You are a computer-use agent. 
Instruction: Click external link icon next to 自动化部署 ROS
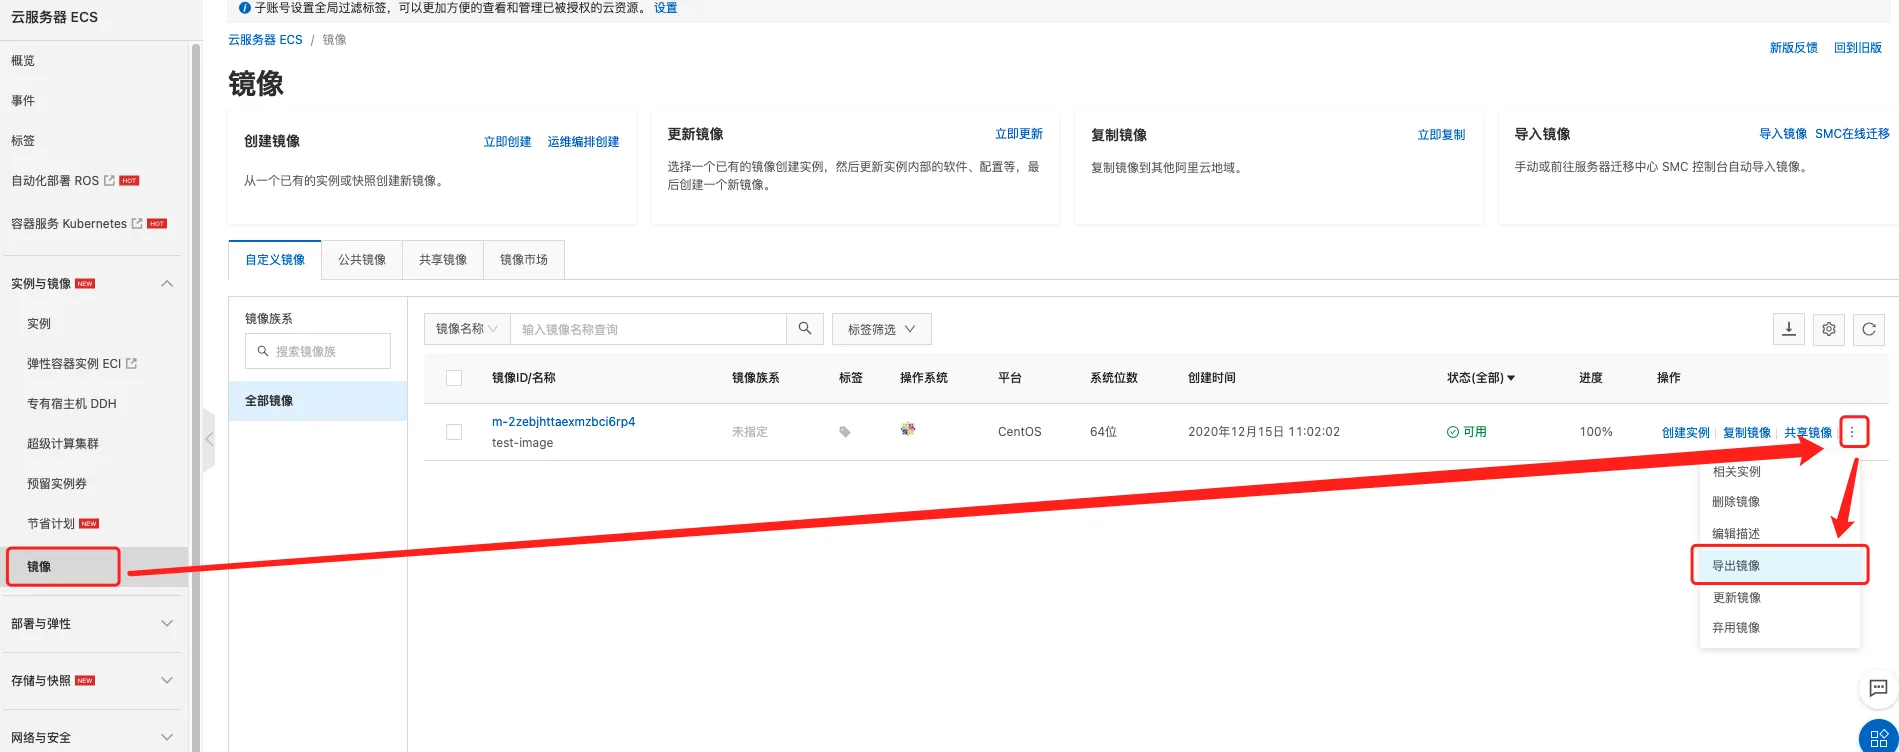(x=109, y=181)
